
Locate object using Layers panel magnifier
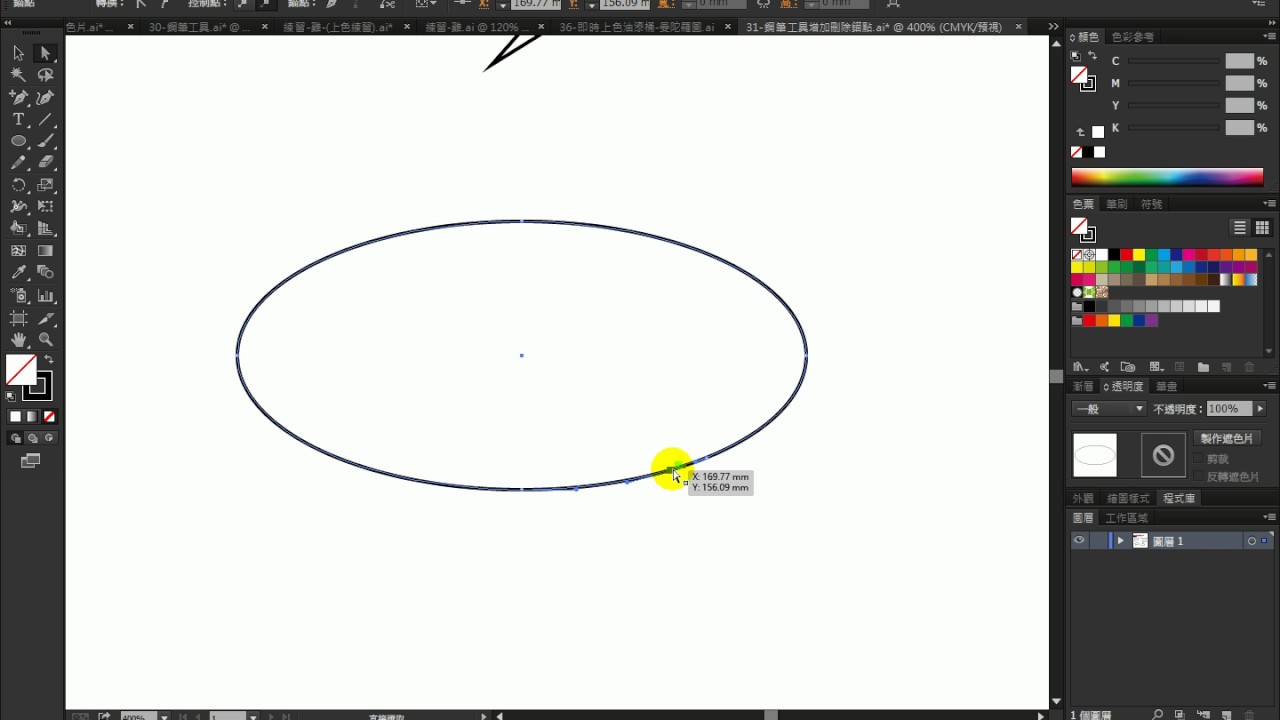(1157, 715)
